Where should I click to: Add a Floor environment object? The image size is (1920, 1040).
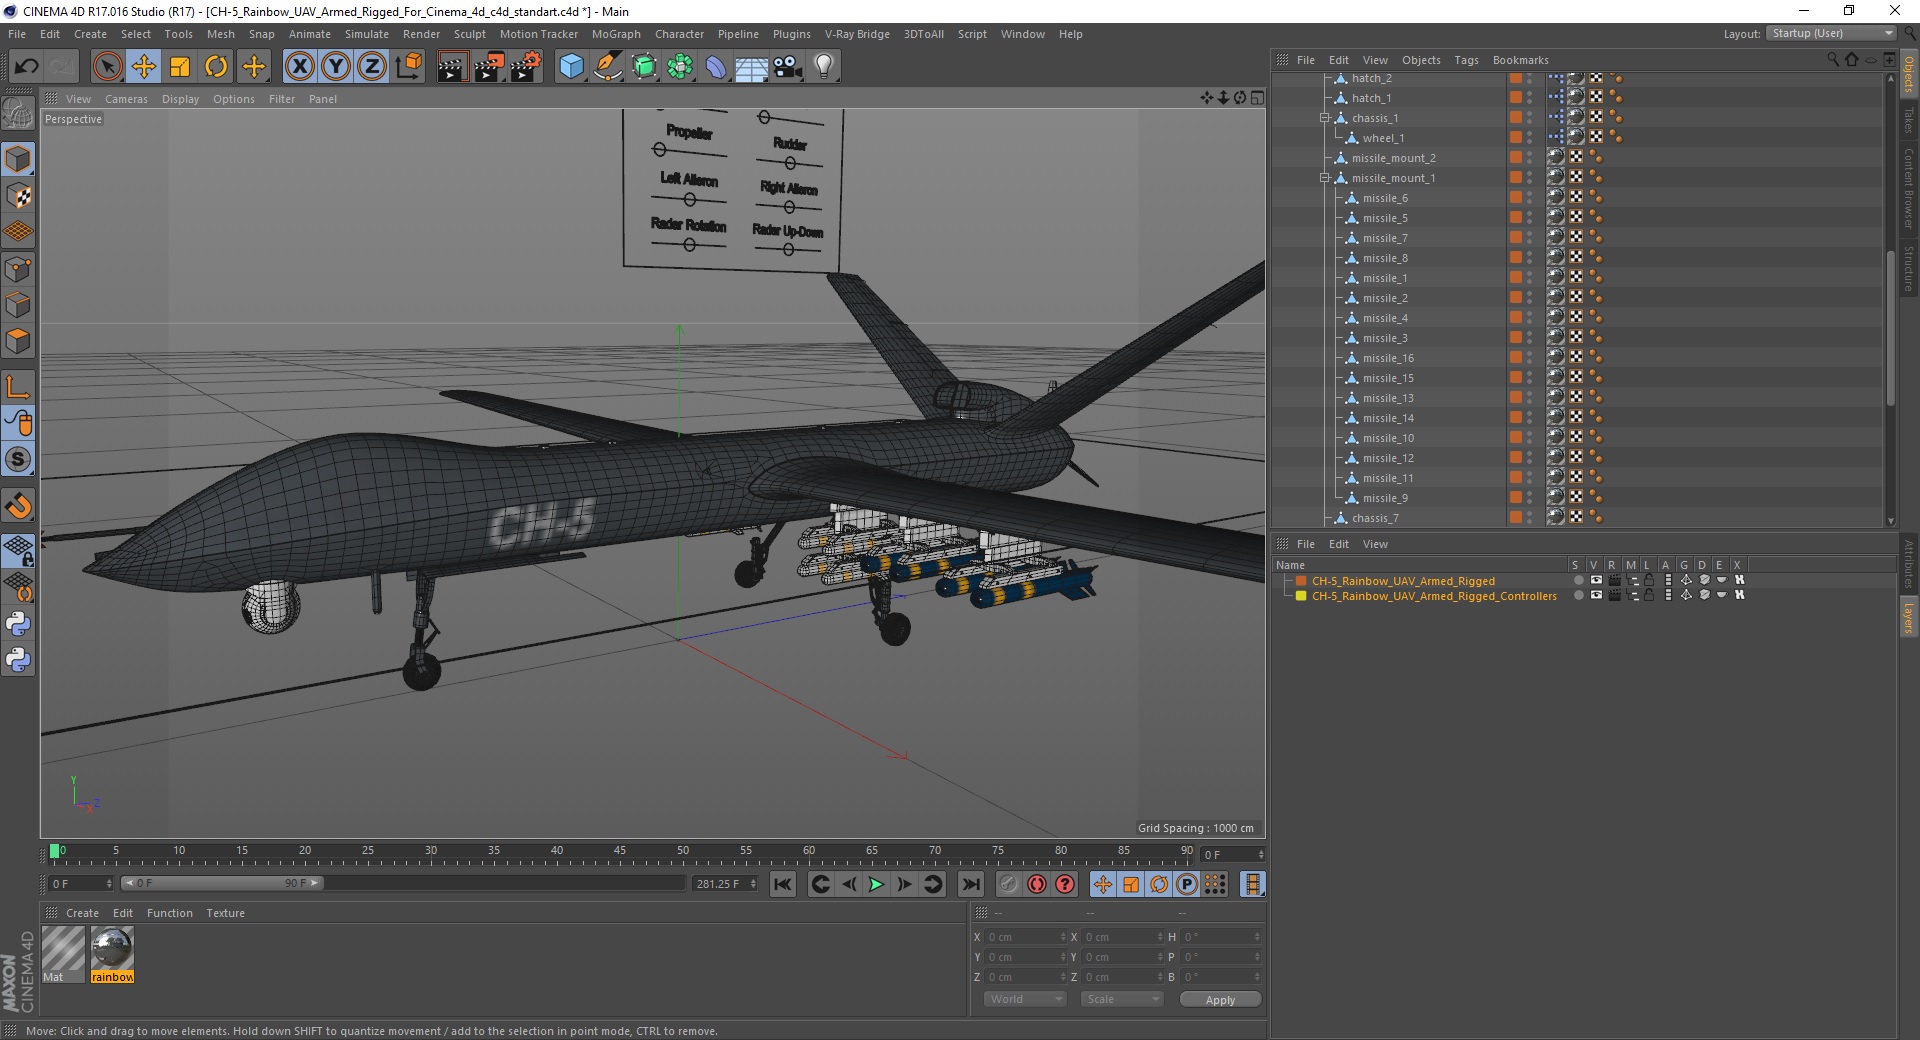point(751,67)
